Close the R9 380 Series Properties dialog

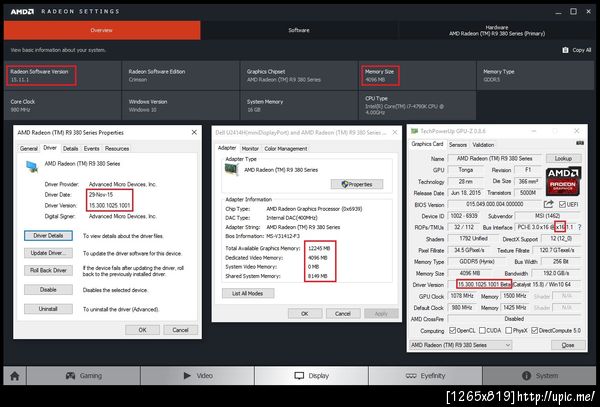[x=194, y=132]
